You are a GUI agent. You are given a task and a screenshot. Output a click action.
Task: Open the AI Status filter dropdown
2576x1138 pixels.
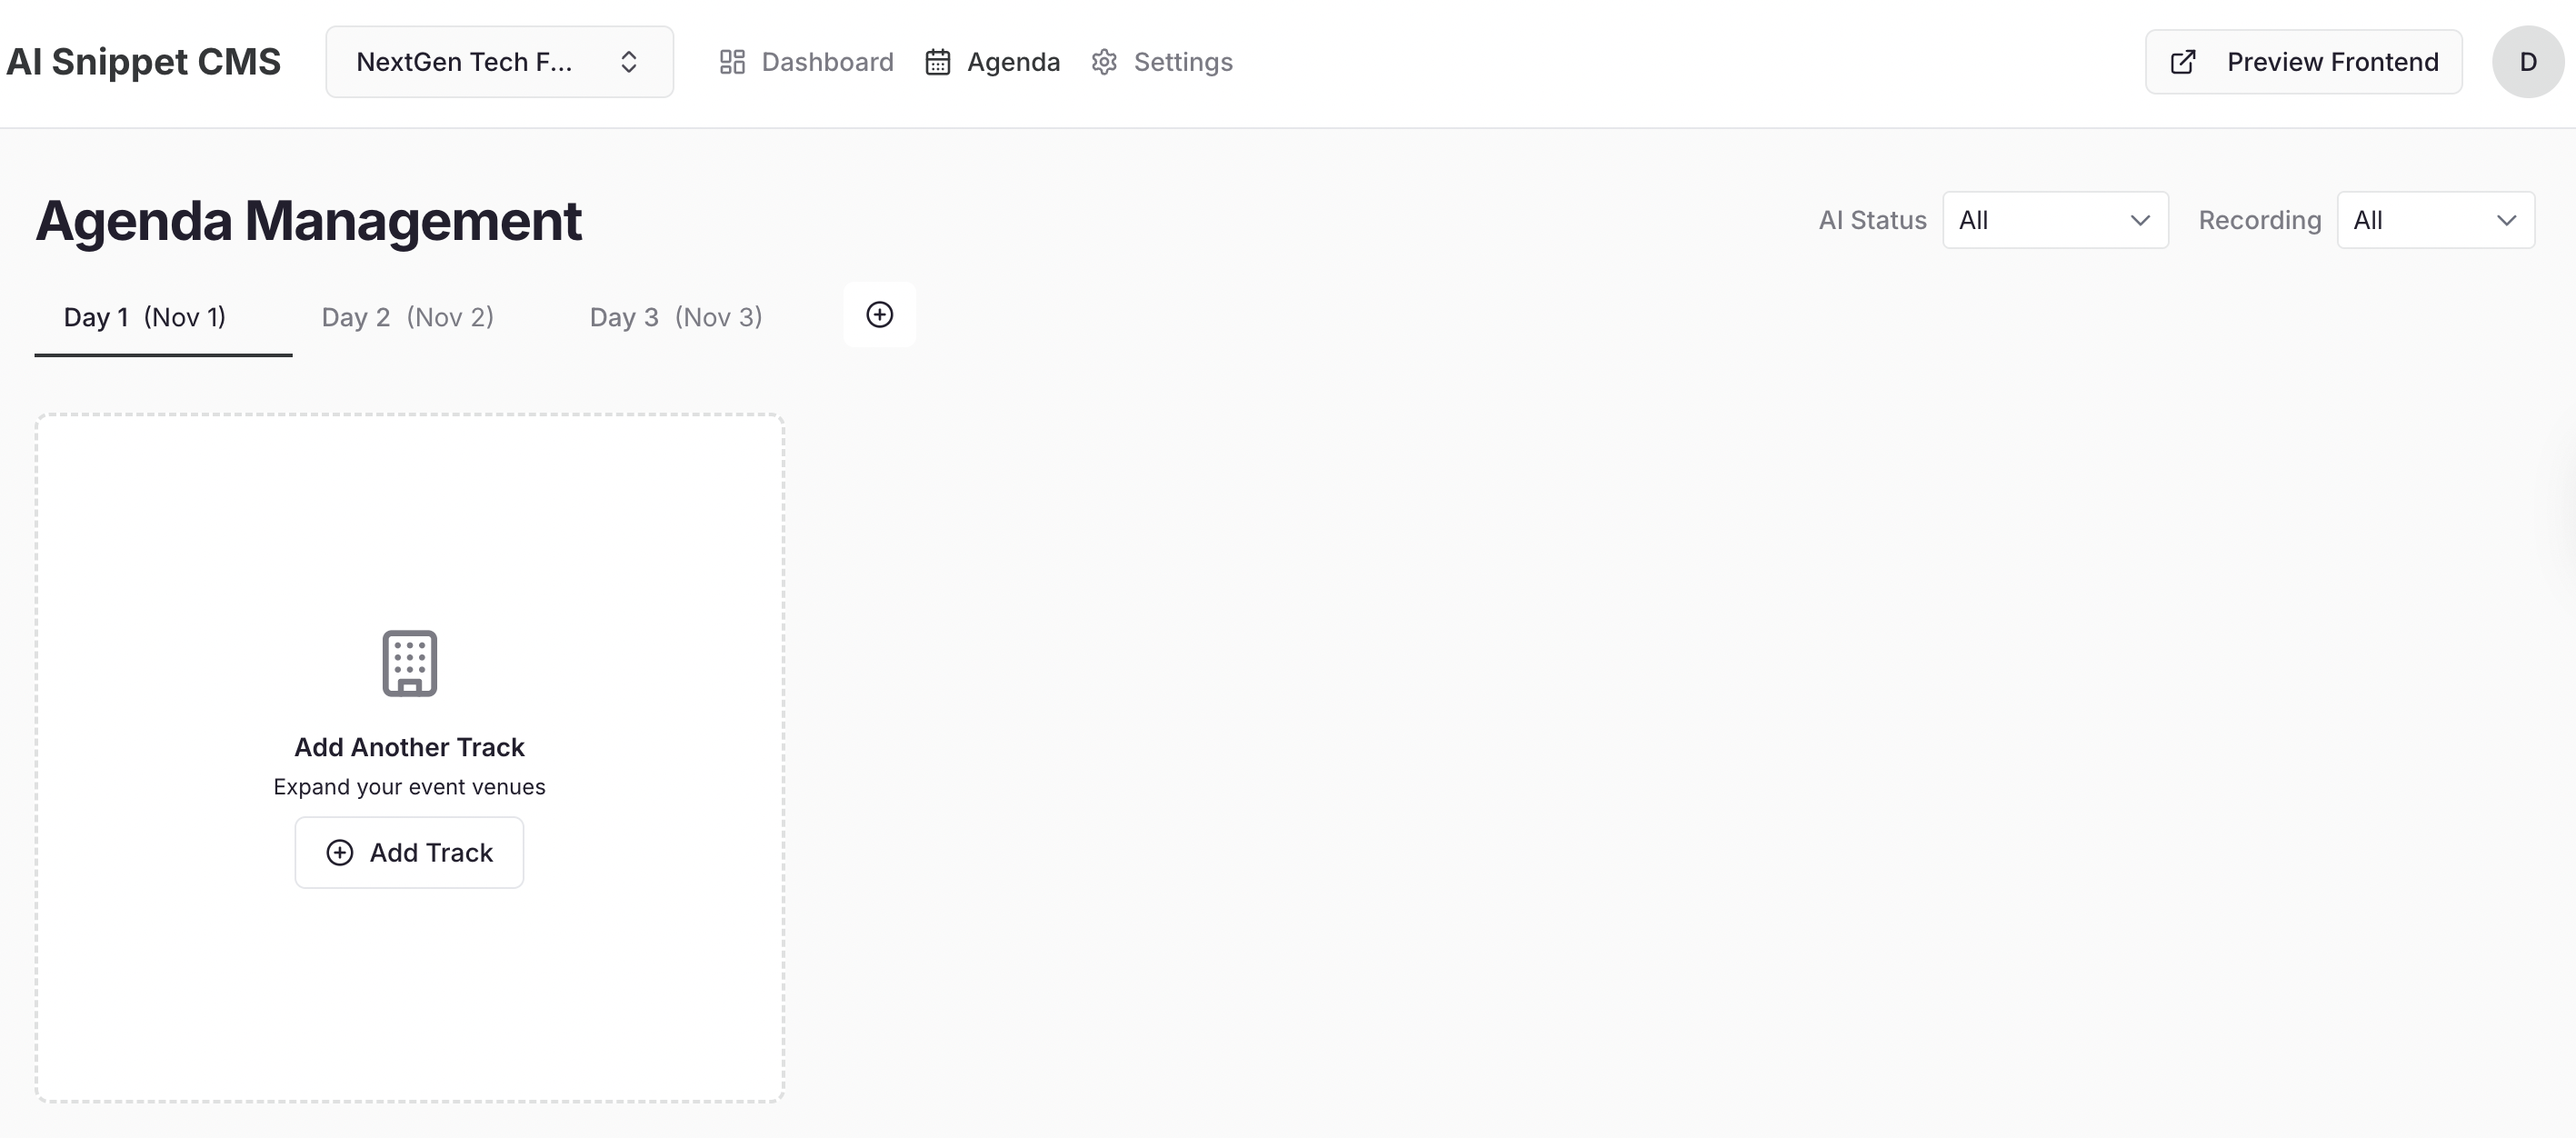pos(2055,220)
